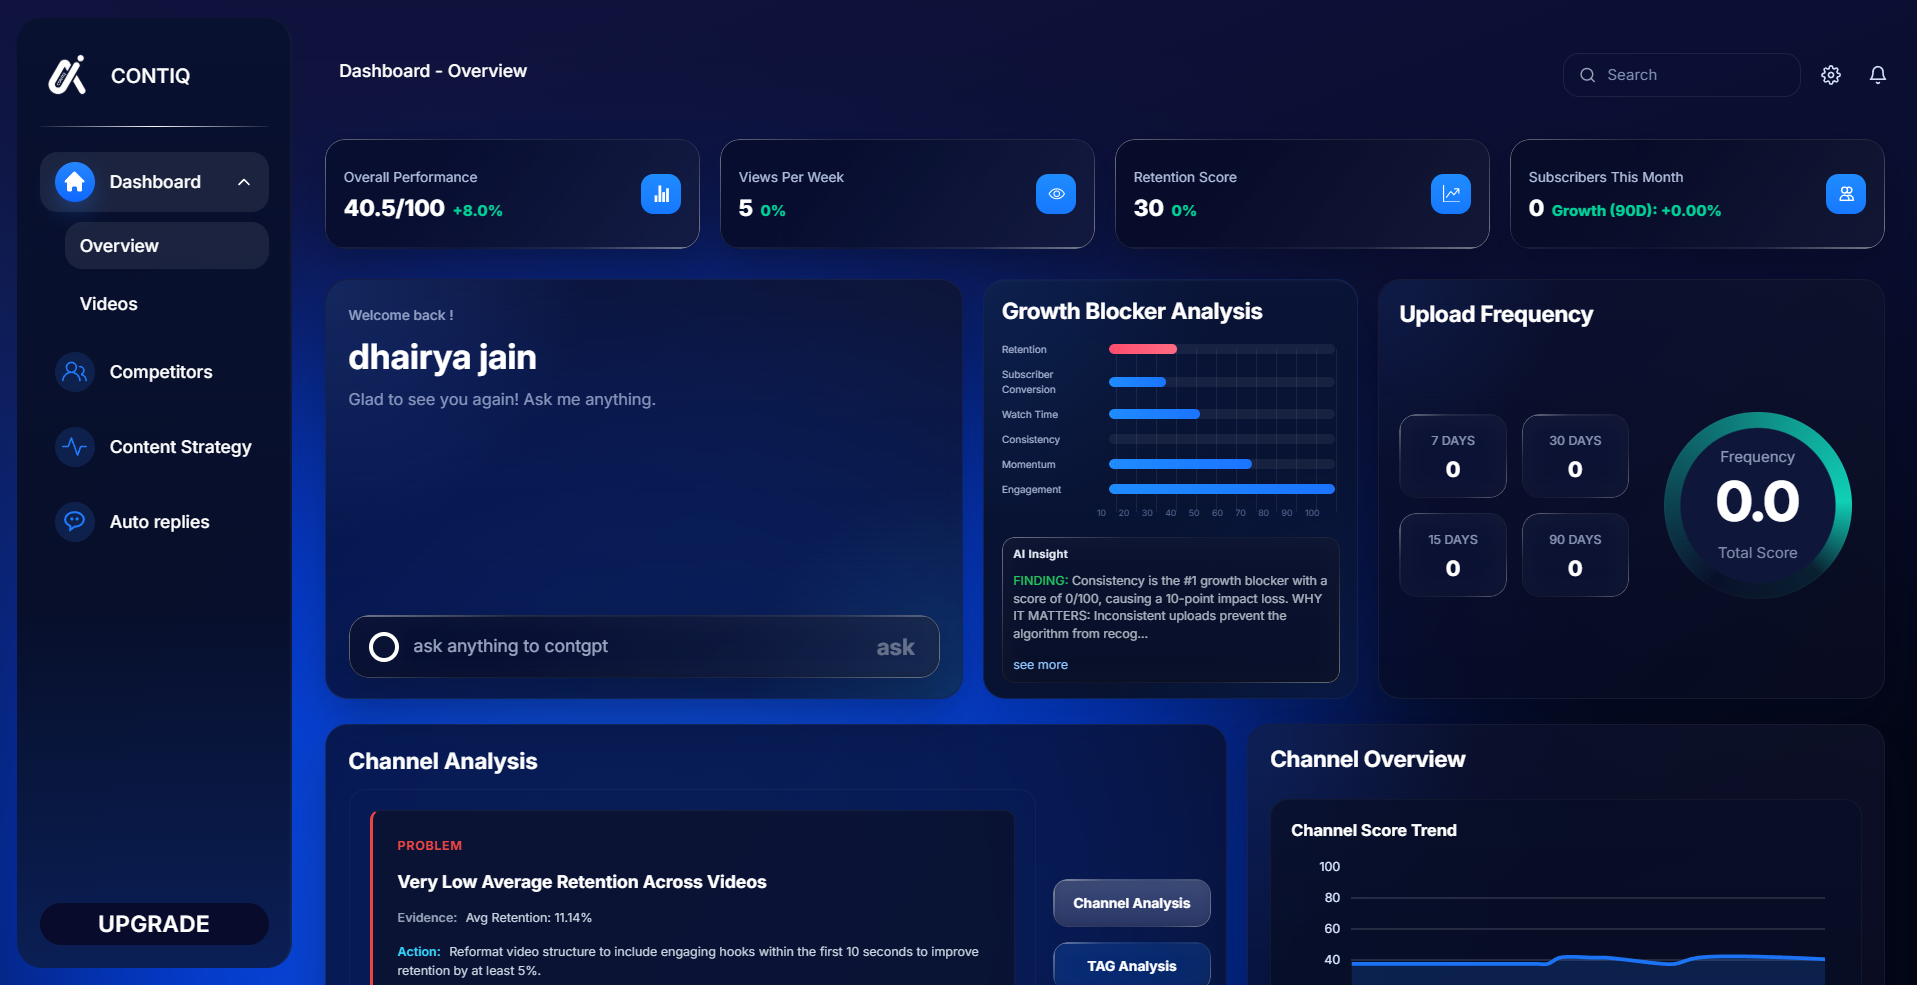Click the Auto replies chat bubble icon
Viewport: 1917px width, 985px height.
[x=75, y=522]
